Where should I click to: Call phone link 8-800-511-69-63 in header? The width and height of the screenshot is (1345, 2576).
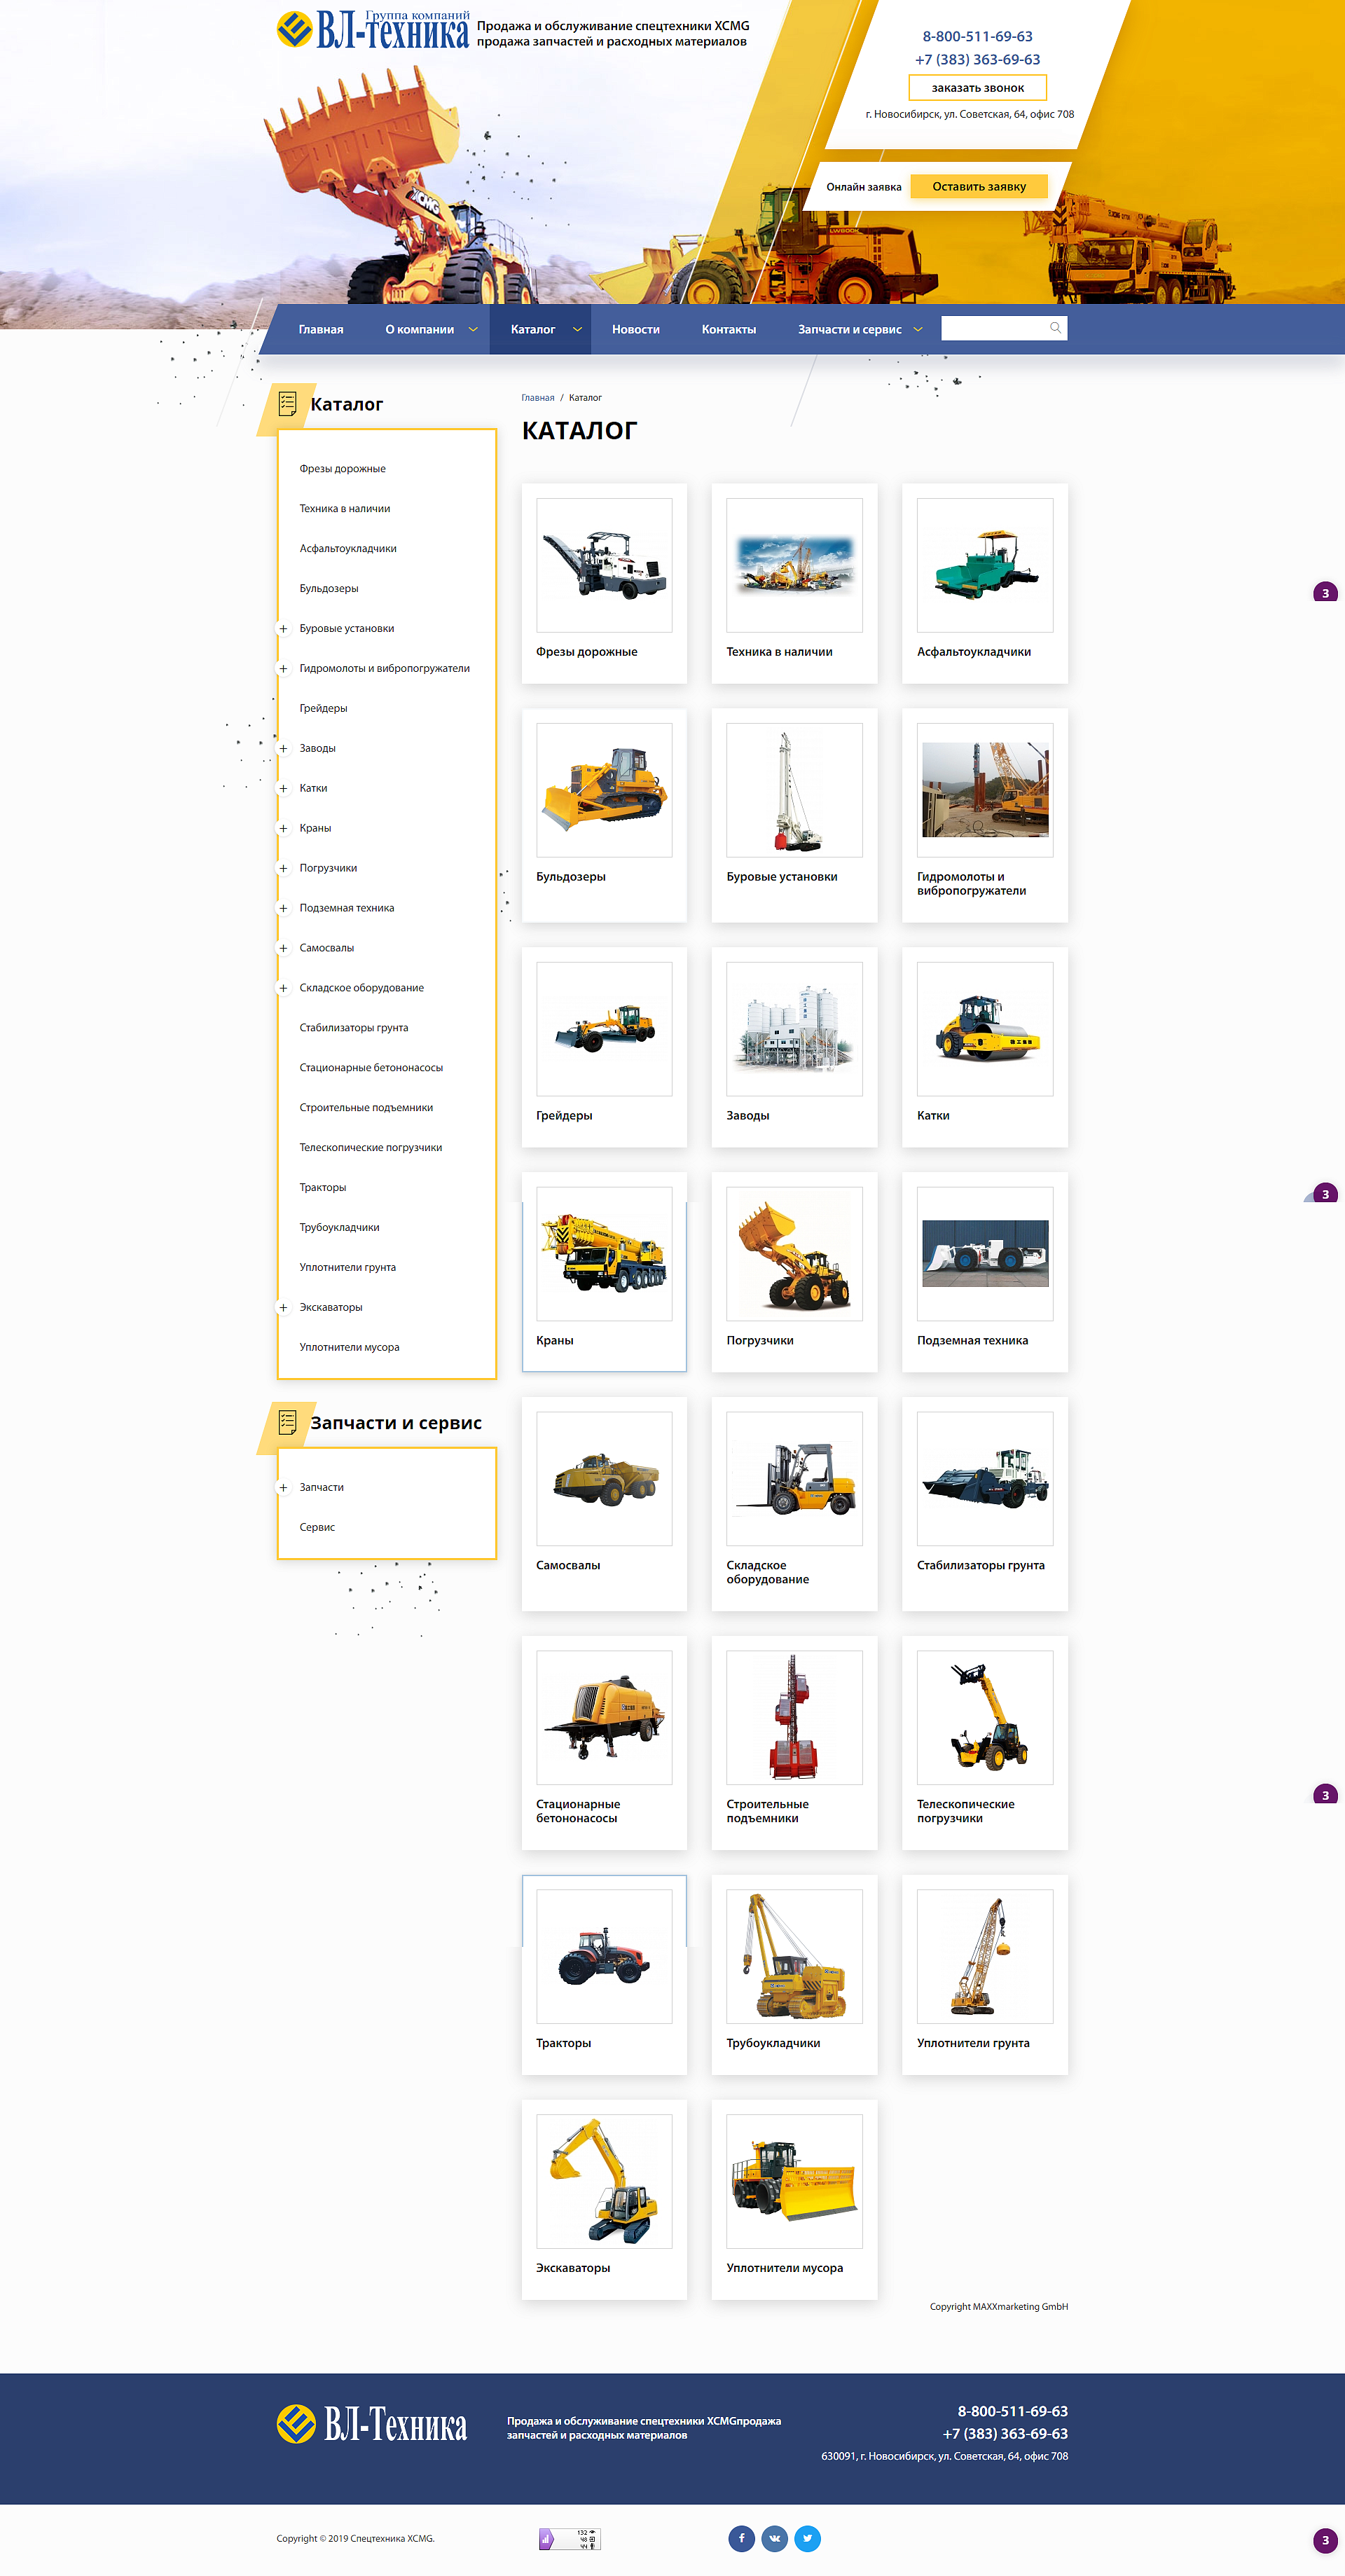[x=977, y=36]
